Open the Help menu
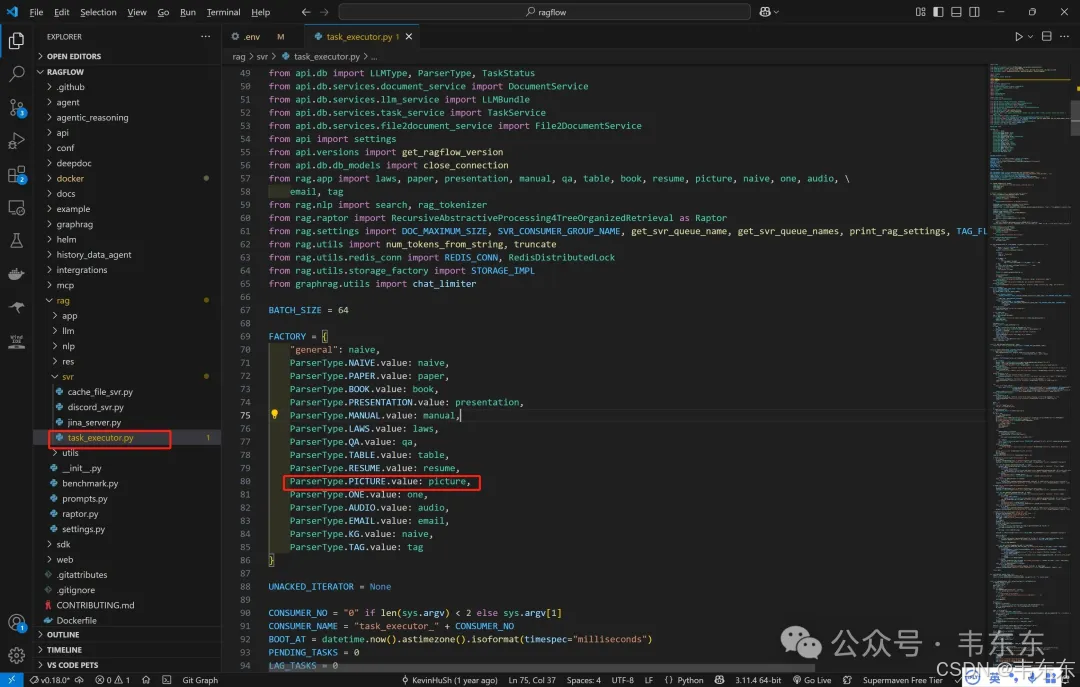This screenshot has width=1080, height=687. click(x=260, y=12)
